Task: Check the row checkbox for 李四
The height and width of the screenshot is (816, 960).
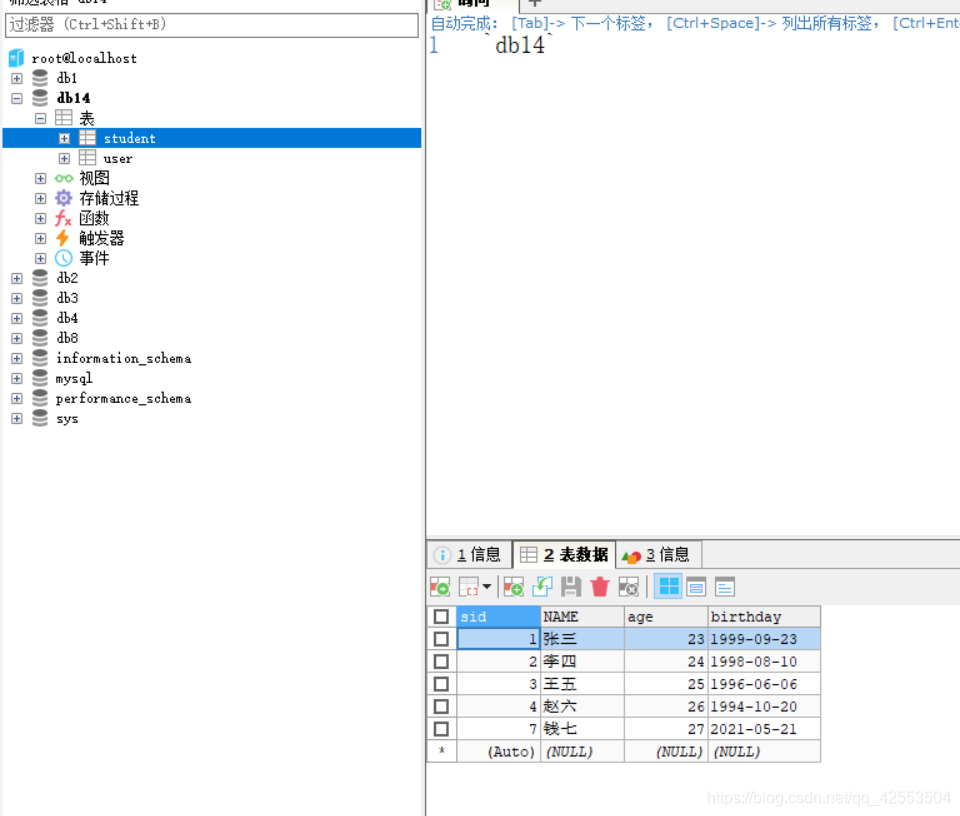Action: tap(441, 662)
